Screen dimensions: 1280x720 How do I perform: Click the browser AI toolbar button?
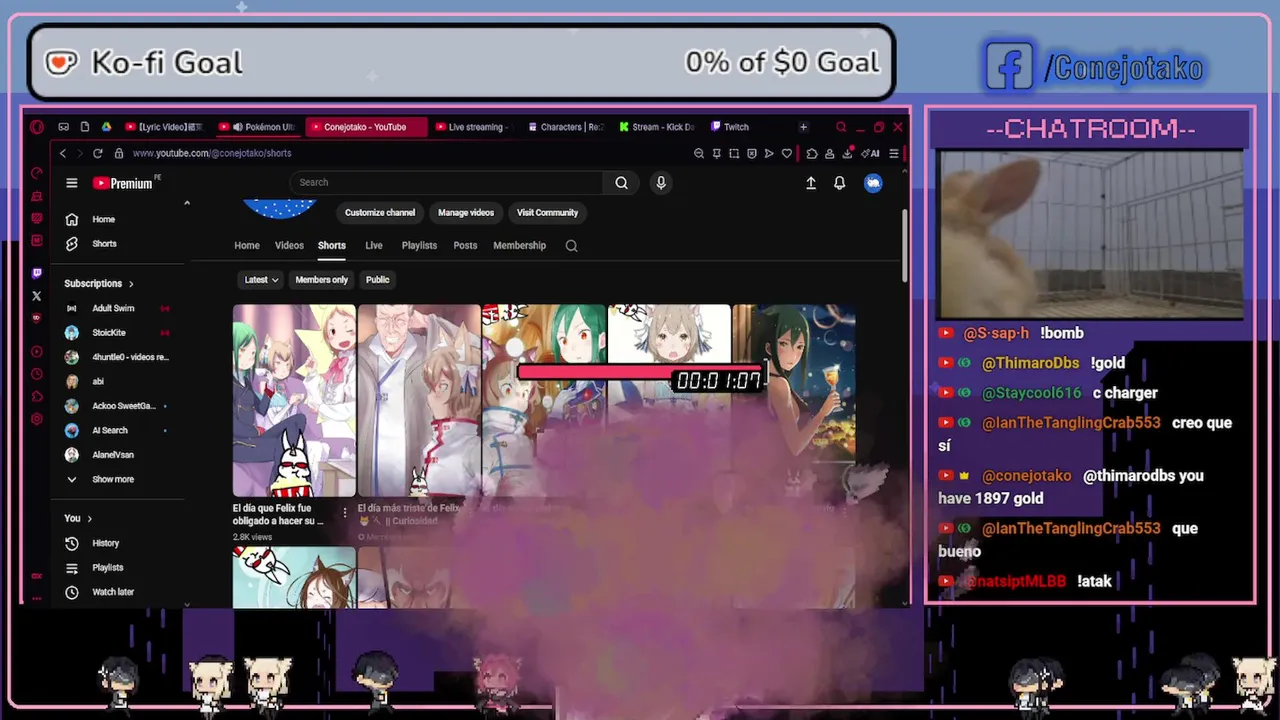(872, 153)
